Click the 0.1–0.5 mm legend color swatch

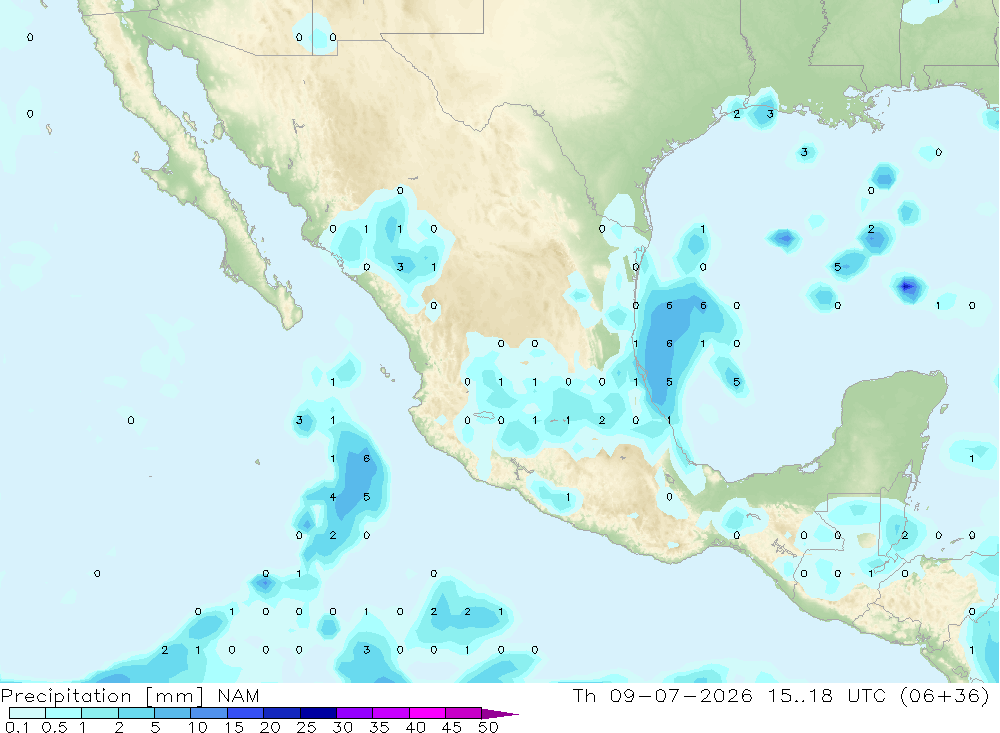coord(27,713)
